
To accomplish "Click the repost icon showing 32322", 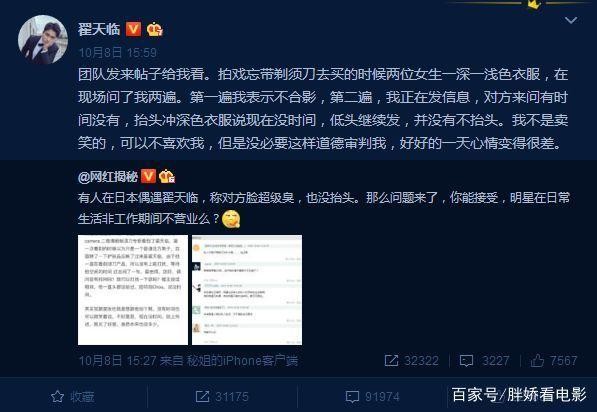I will pyautogui.click(x=412, y=360).
